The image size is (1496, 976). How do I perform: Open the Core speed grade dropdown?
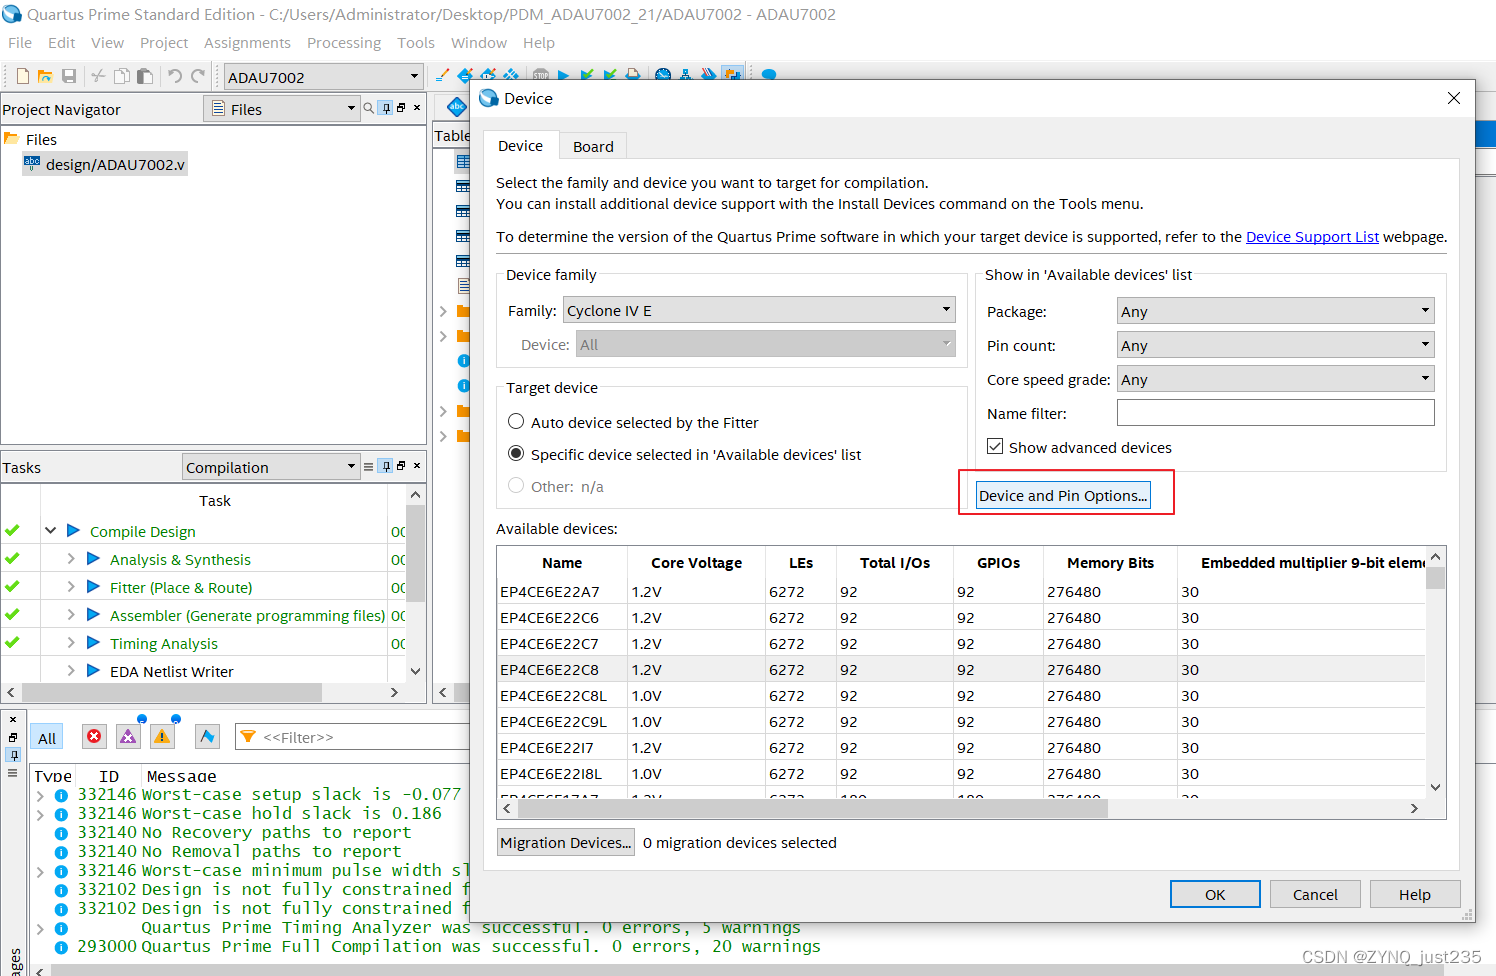click(x=1275, y=379)
